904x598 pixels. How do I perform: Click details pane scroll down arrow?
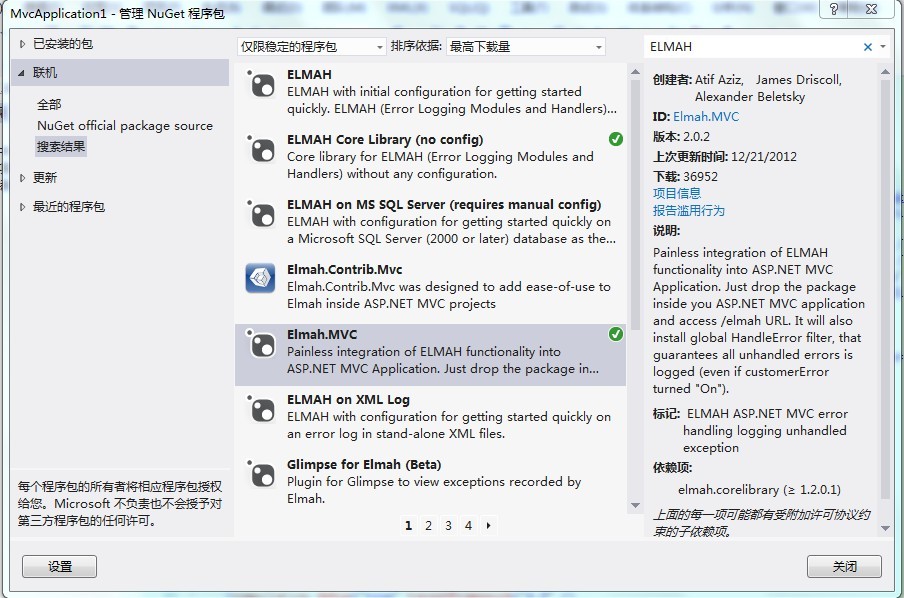click(886, 528)
